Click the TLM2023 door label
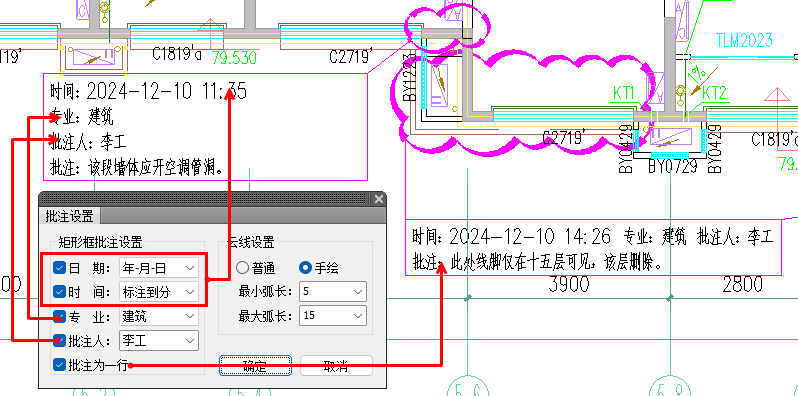Viewport: 798px width, 396px height. 744,40
